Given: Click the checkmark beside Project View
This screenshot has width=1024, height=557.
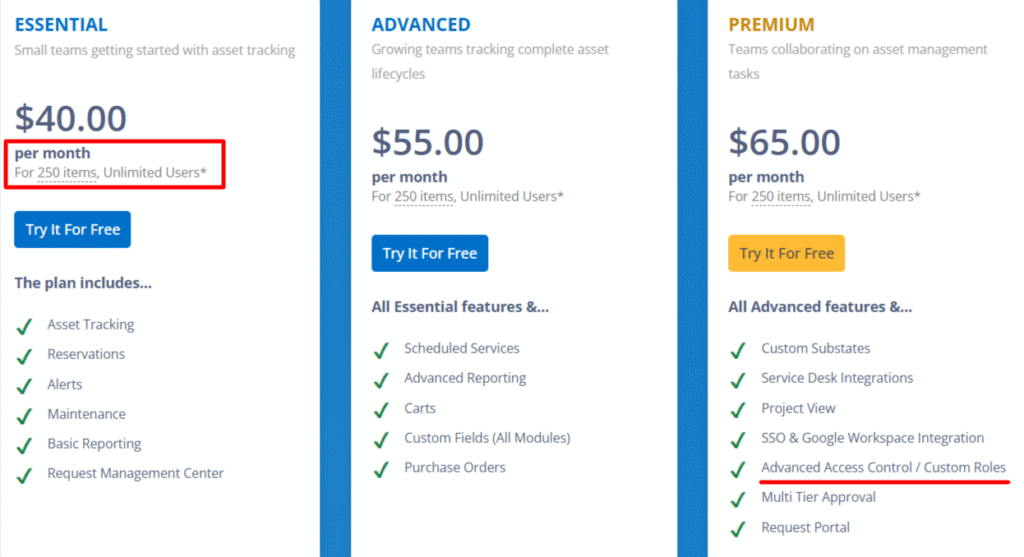Looking at the screenshot, I should pos(738,409).
